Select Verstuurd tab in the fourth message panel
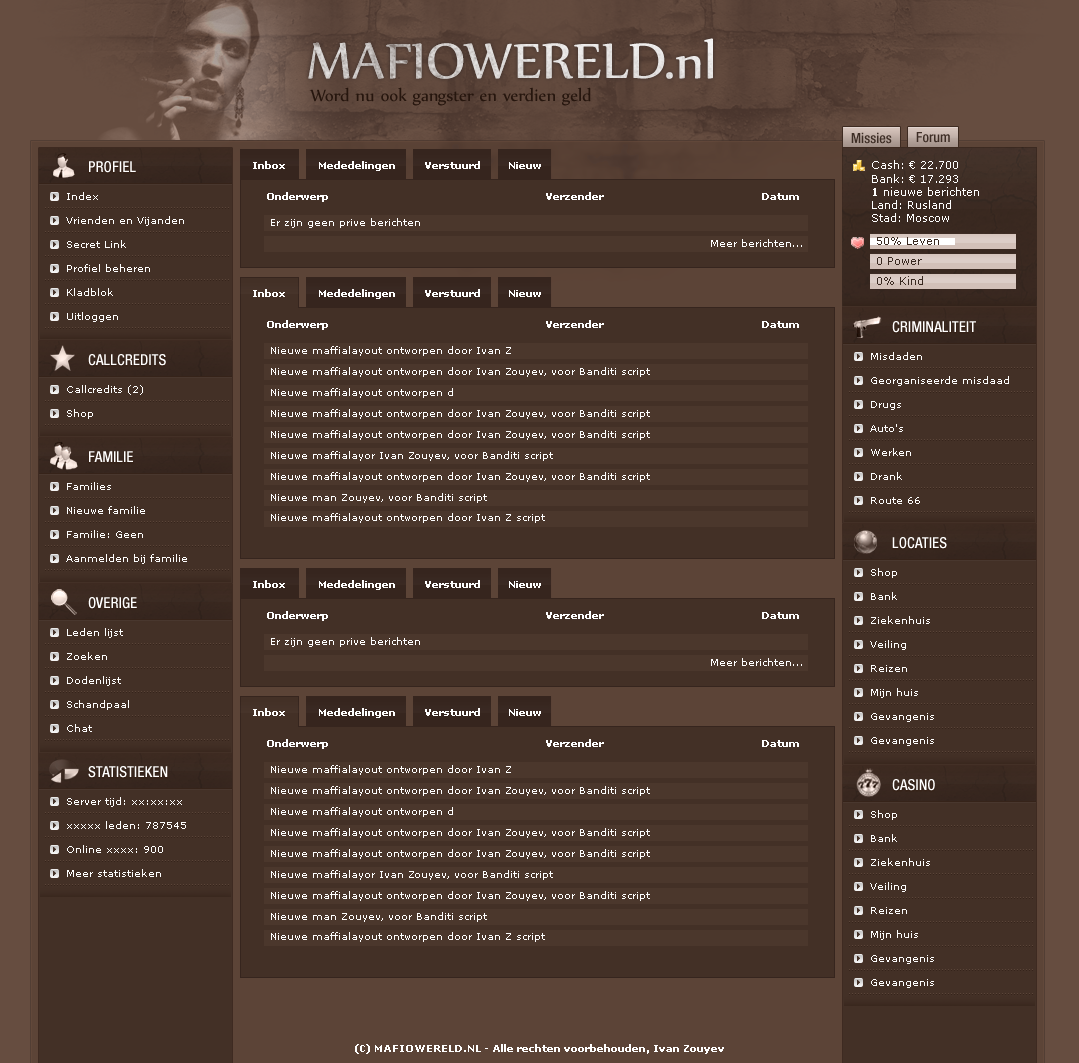This screenshot has width=1079, height=1063. [x=452, y=712]
